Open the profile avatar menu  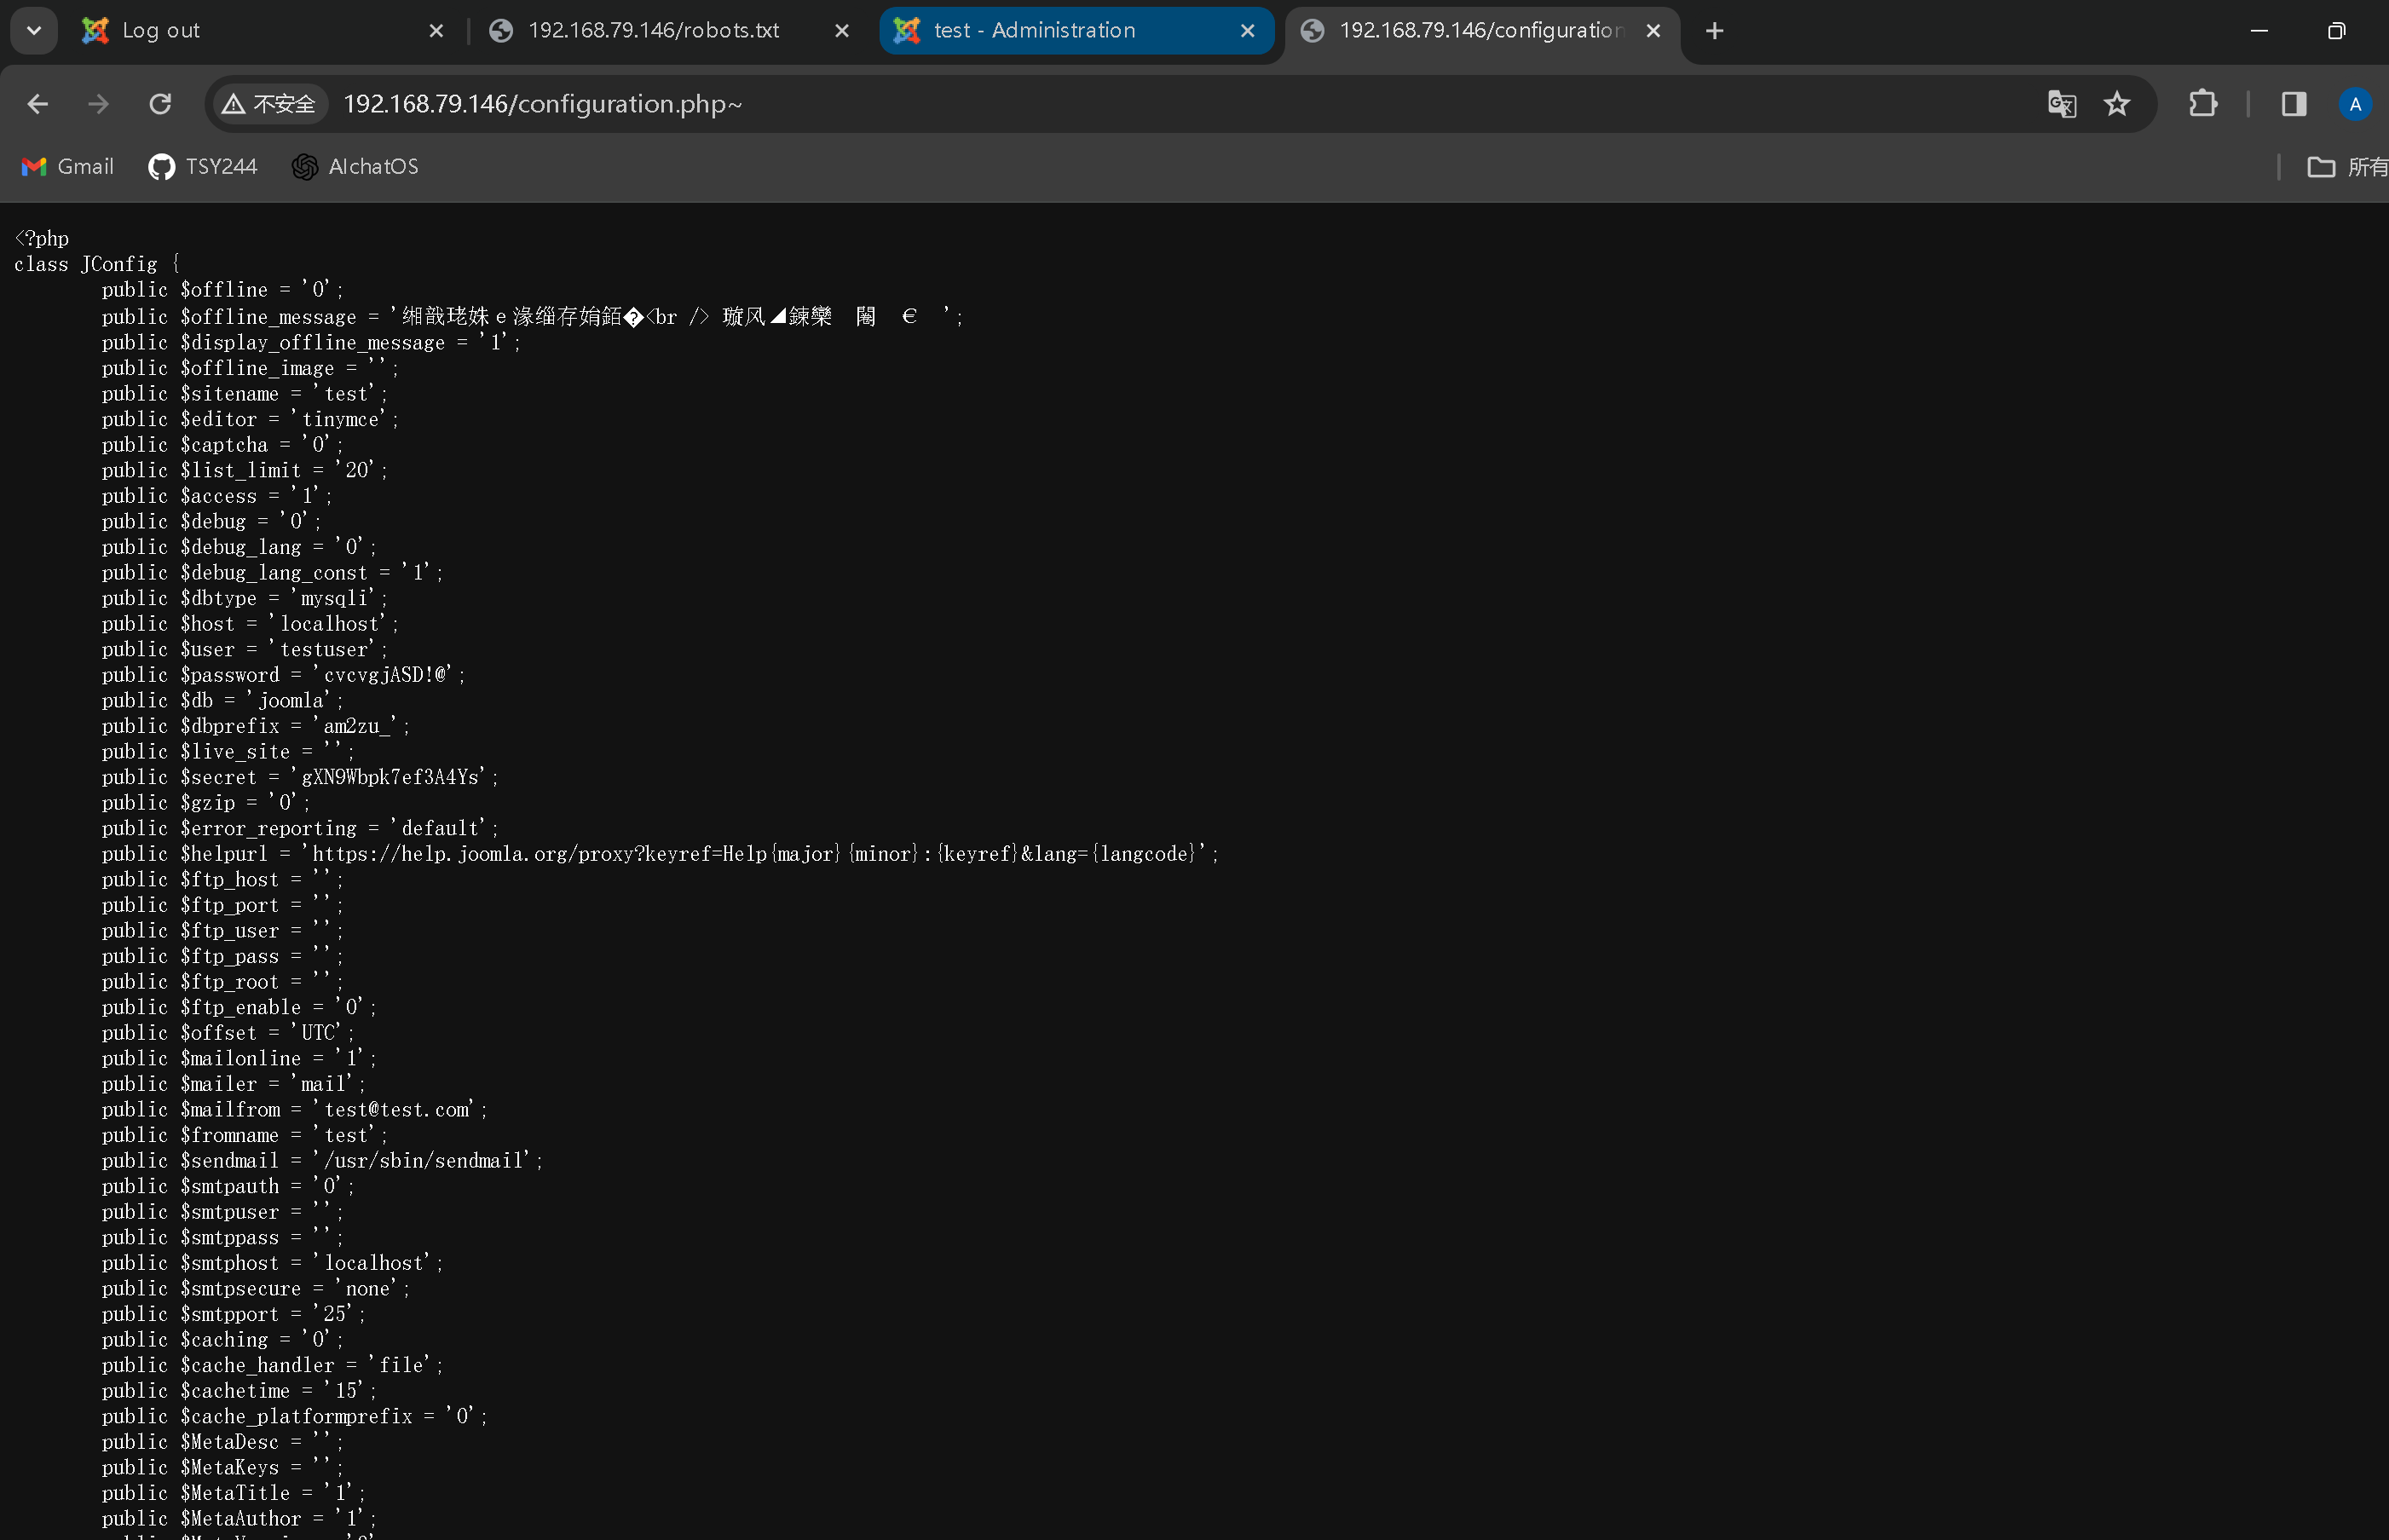(2355, 104)
